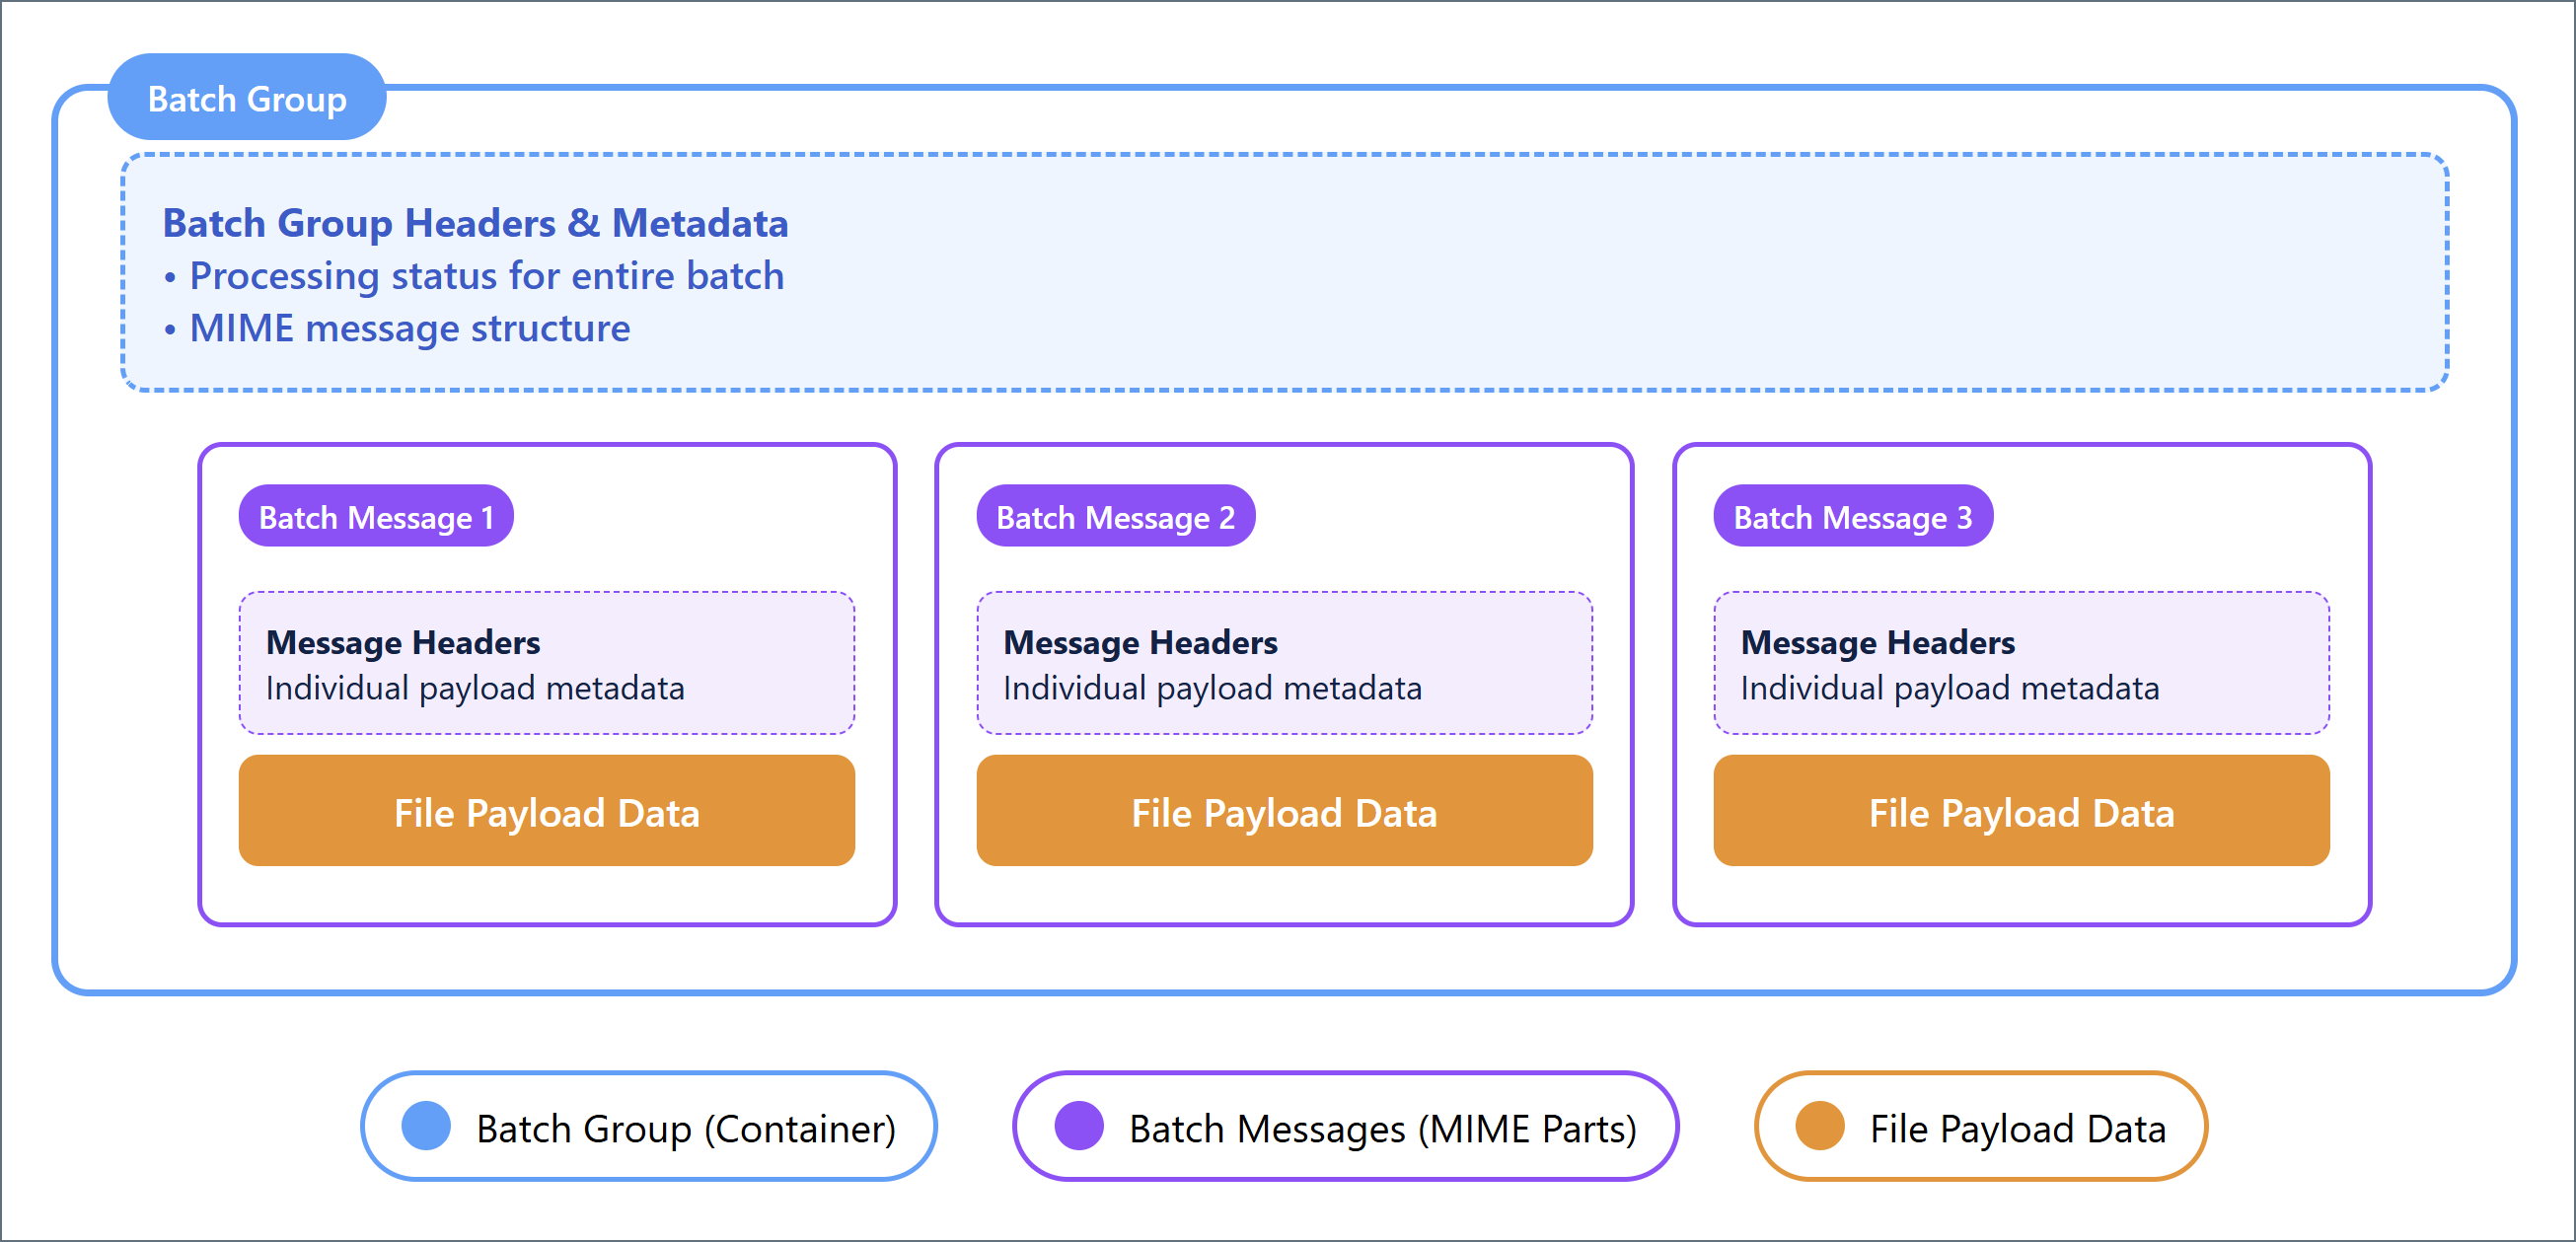Image resolution: width=2576 pixels, height=1242 pixels.
Task: Click File Payload Data in Batch Message 2
Action: coord(1284,811)
